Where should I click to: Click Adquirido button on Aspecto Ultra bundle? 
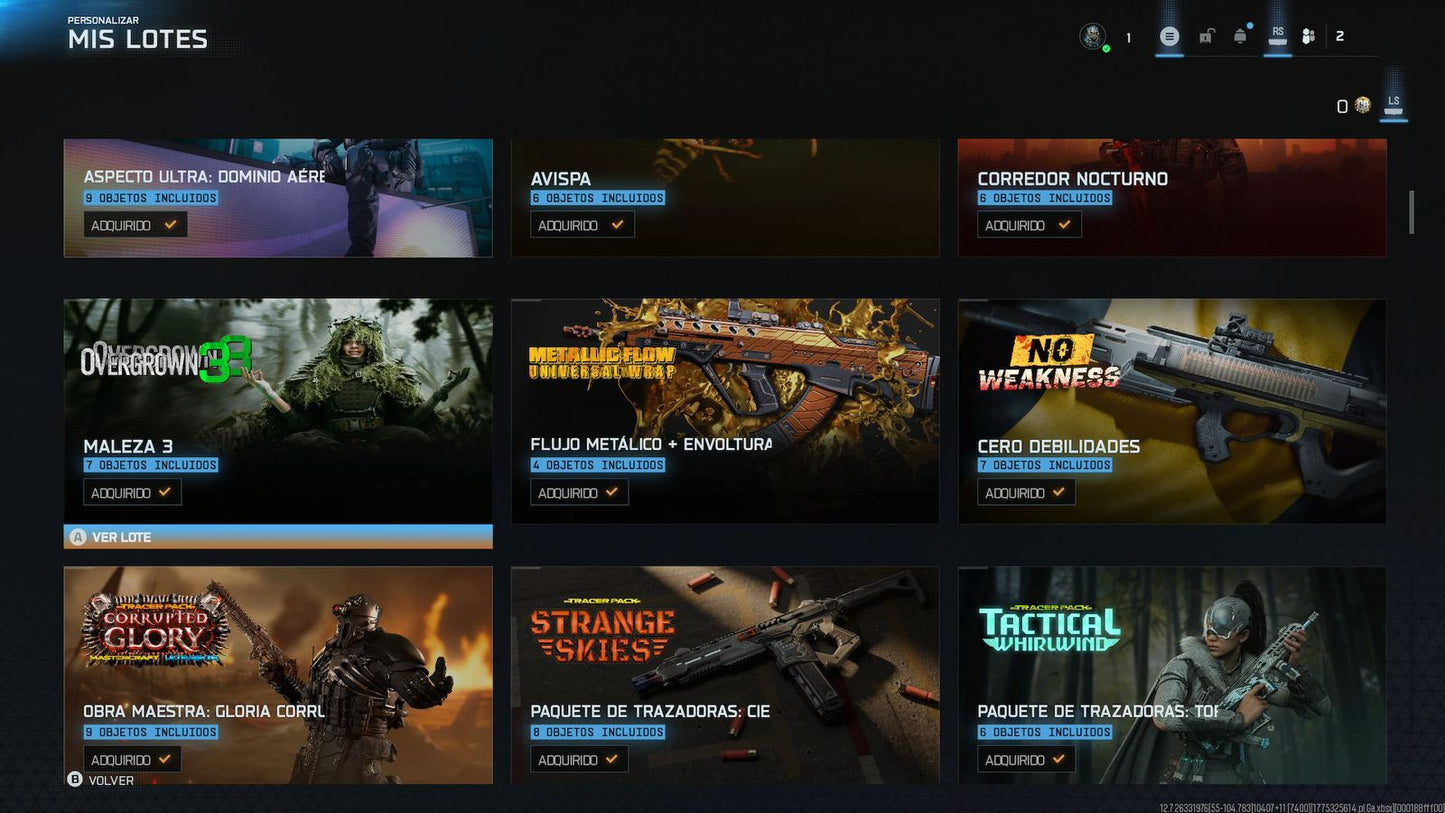click(135, 225)
